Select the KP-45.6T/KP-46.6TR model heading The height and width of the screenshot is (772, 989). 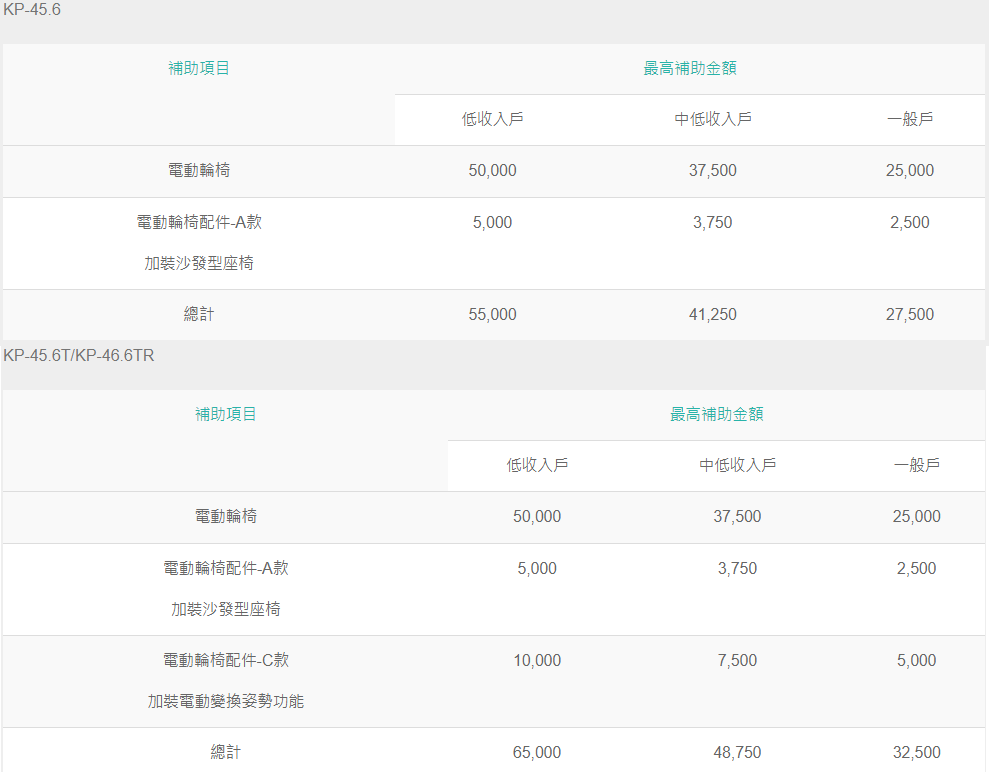tap(79, 356)
